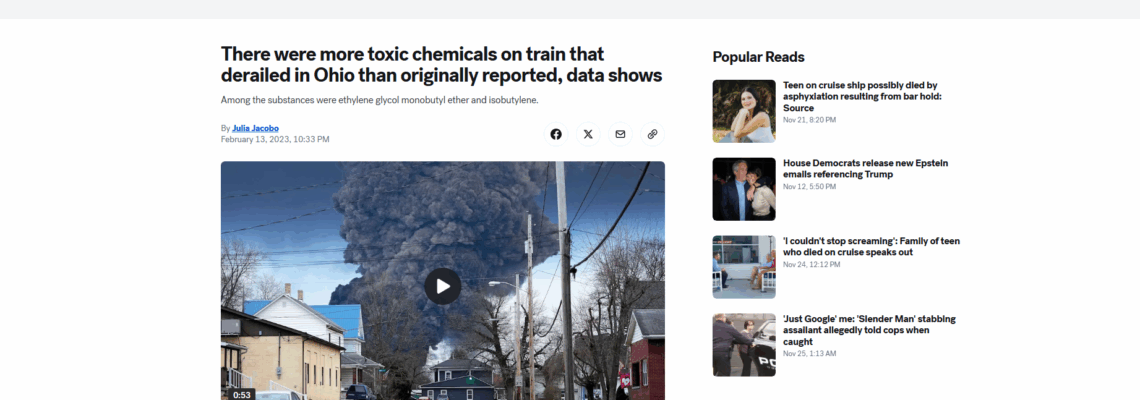Open cruise ship asphyxiation story thumbnail
This screenshot has height=400, width=1140.
point(743,111)
